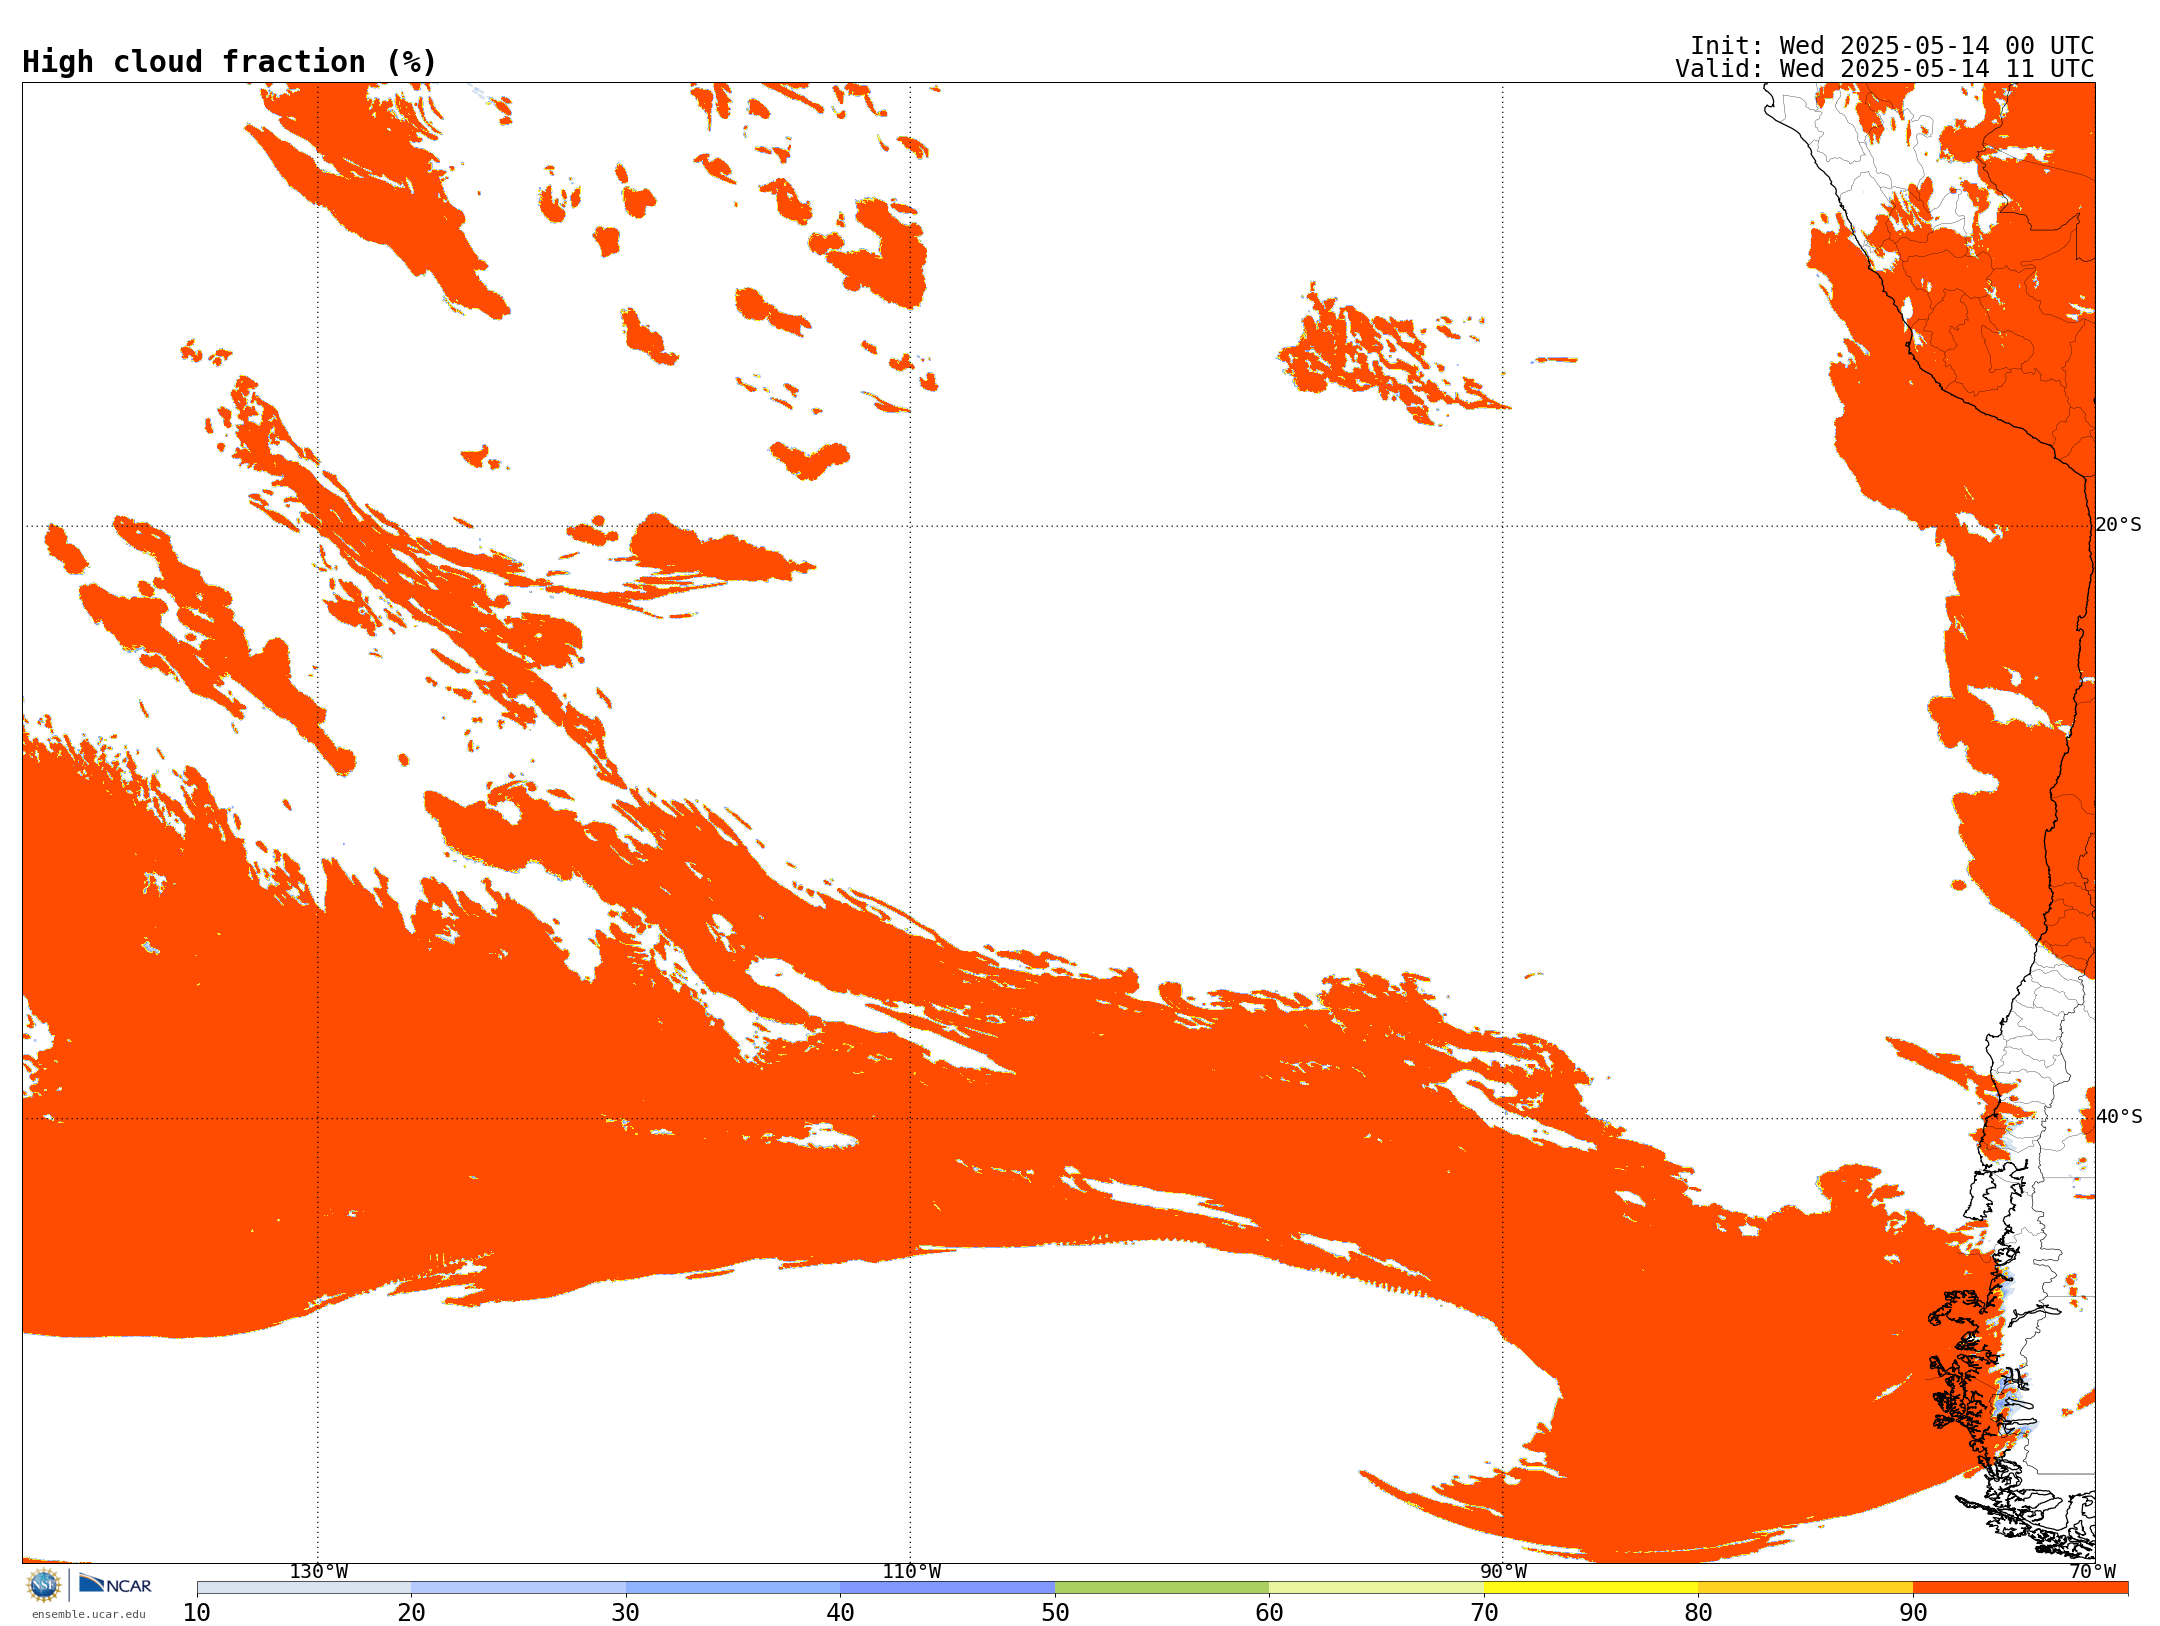The width and height of the screenshot is (2160, 1626).
Task: Click the 70°W longitude label
Action: (2092, 1571)
